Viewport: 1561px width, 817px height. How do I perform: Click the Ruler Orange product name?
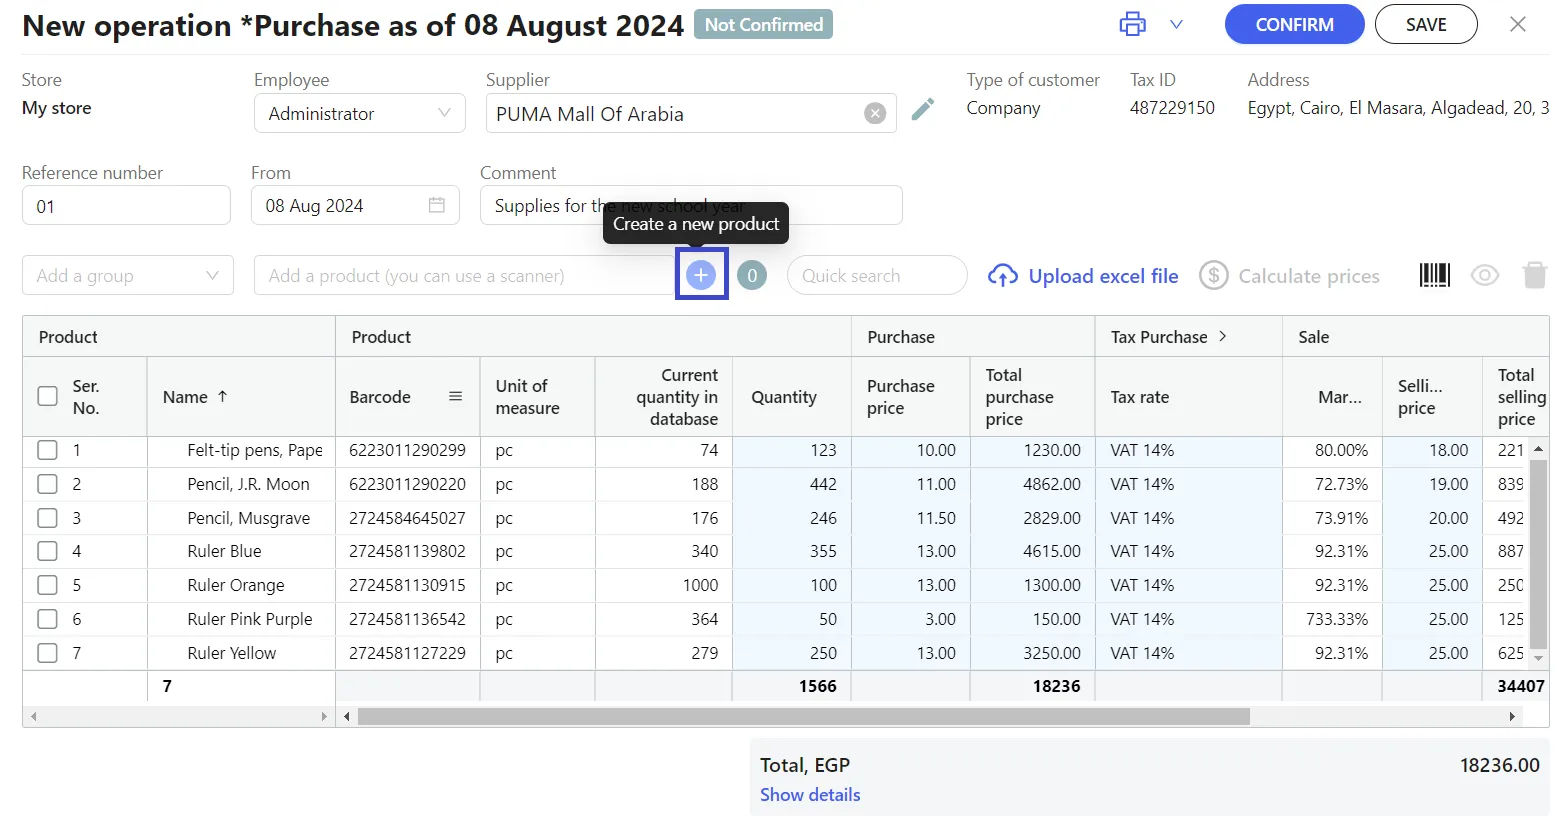point(236,585)
